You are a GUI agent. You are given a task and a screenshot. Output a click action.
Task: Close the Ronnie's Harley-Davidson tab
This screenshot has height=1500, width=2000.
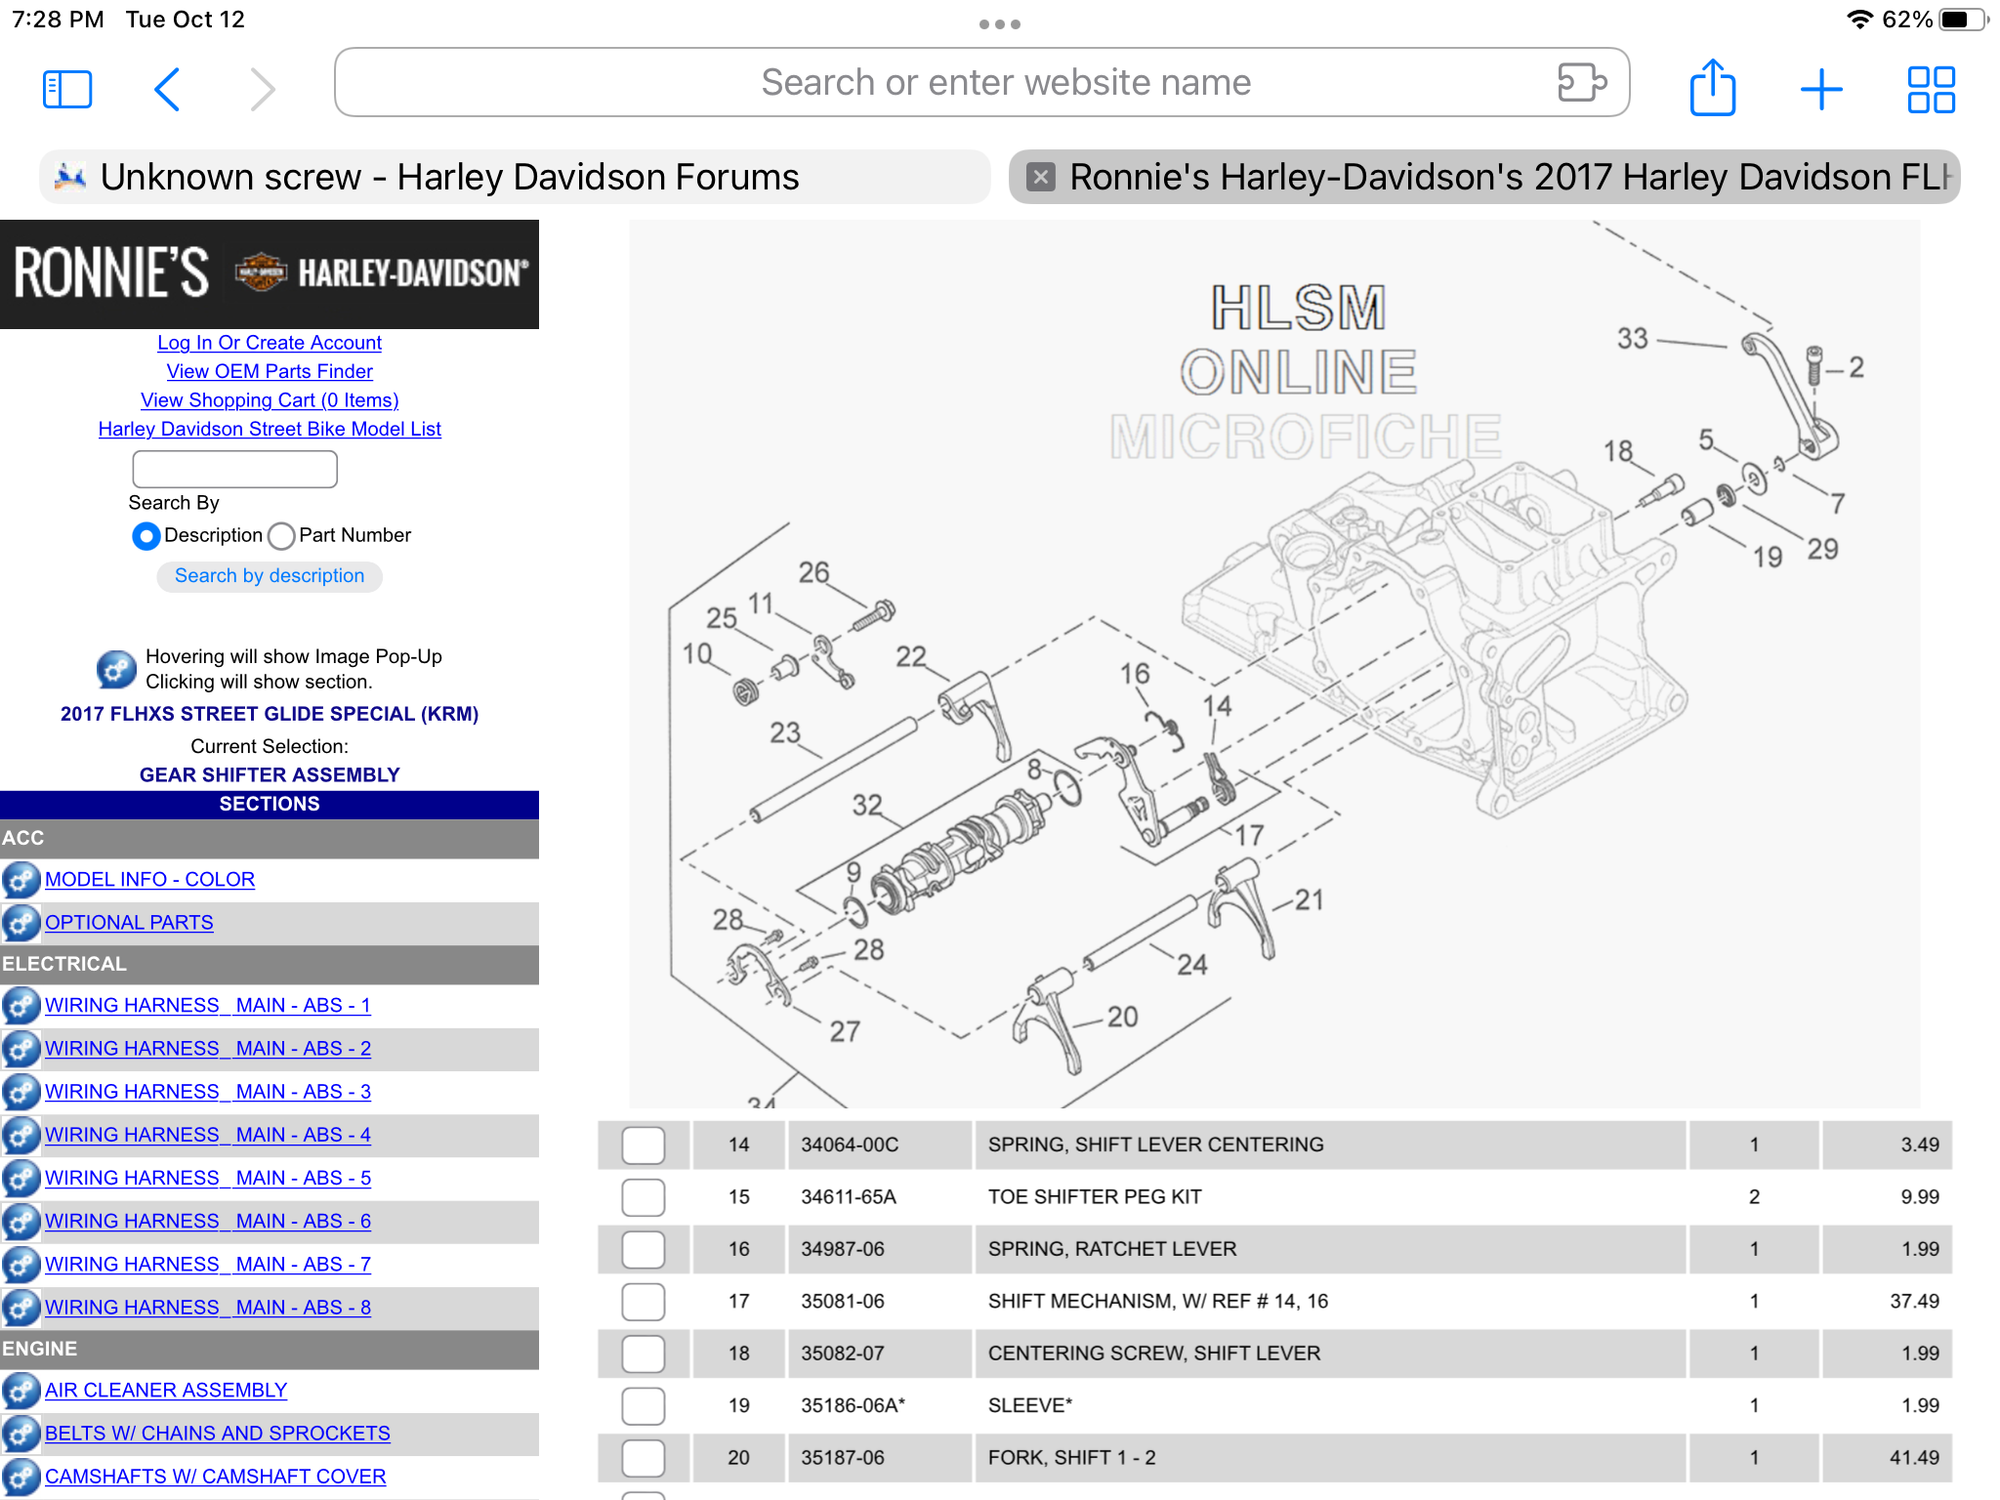point(1041,177)
